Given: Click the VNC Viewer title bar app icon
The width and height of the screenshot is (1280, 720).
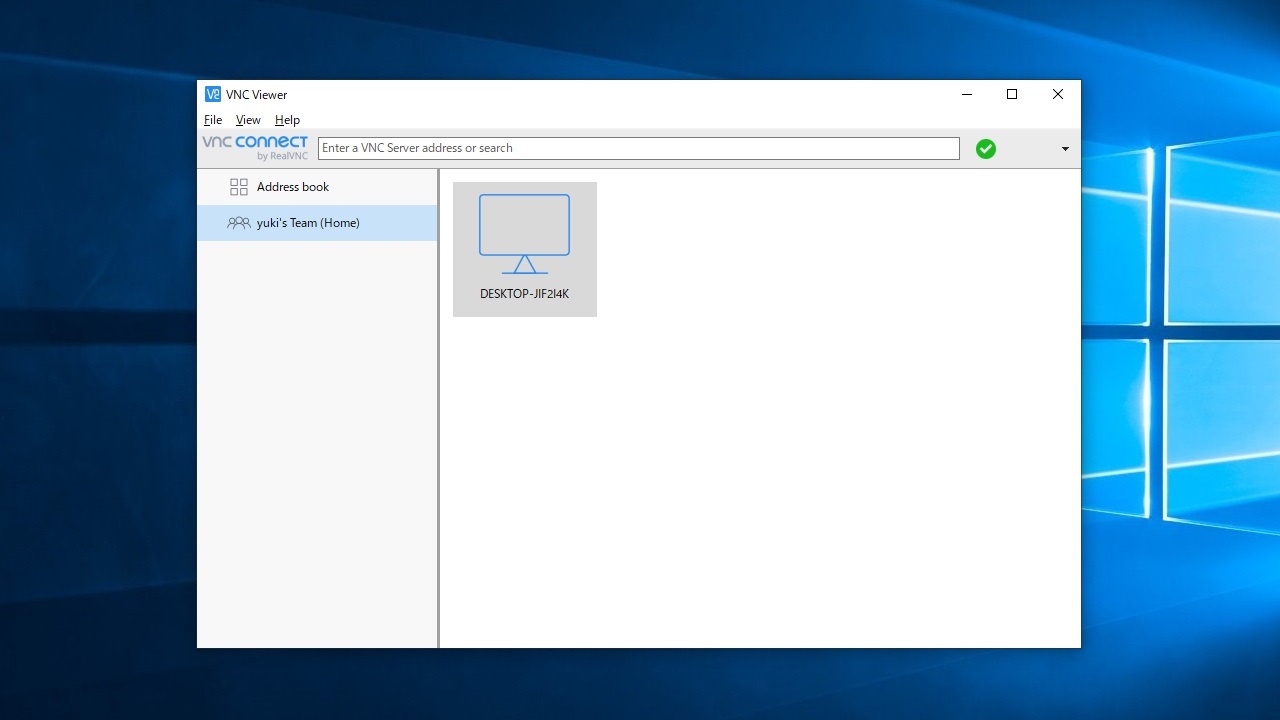Looking at the screenshot, I should tap(213, 94).
